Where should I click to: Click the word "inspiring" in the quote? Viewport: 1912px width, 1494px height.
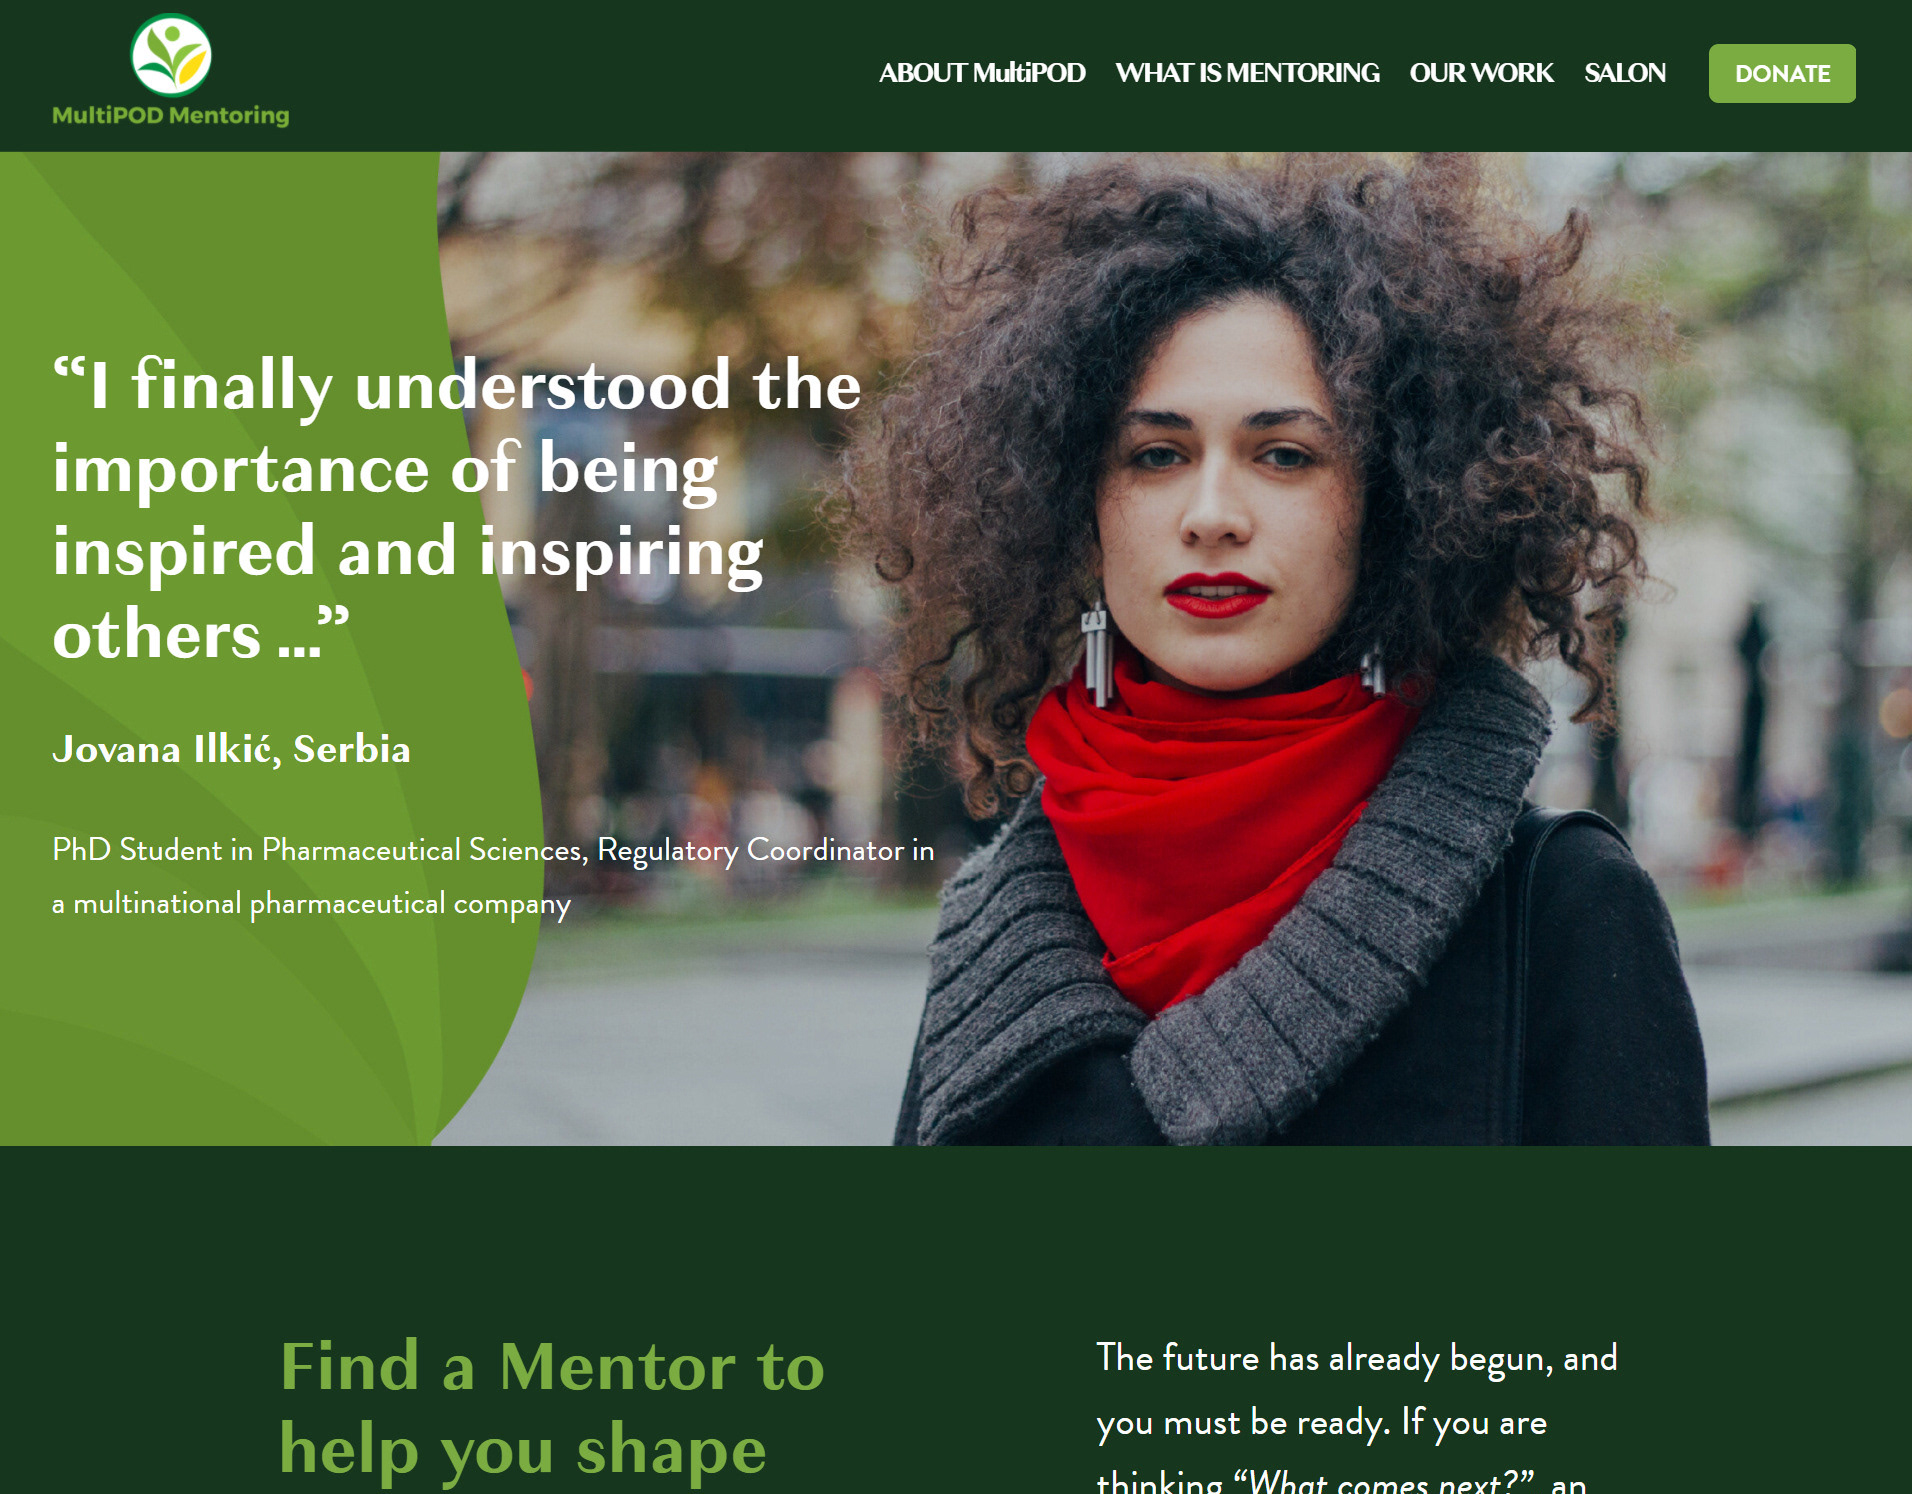click(x=621, y=553)
